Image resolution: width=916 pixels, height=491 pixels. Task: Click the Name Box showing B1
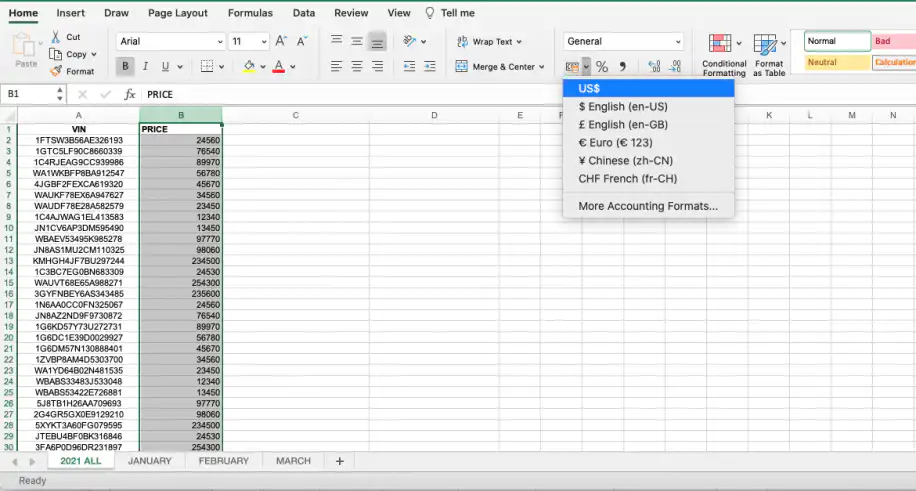(x=33, y=94)
